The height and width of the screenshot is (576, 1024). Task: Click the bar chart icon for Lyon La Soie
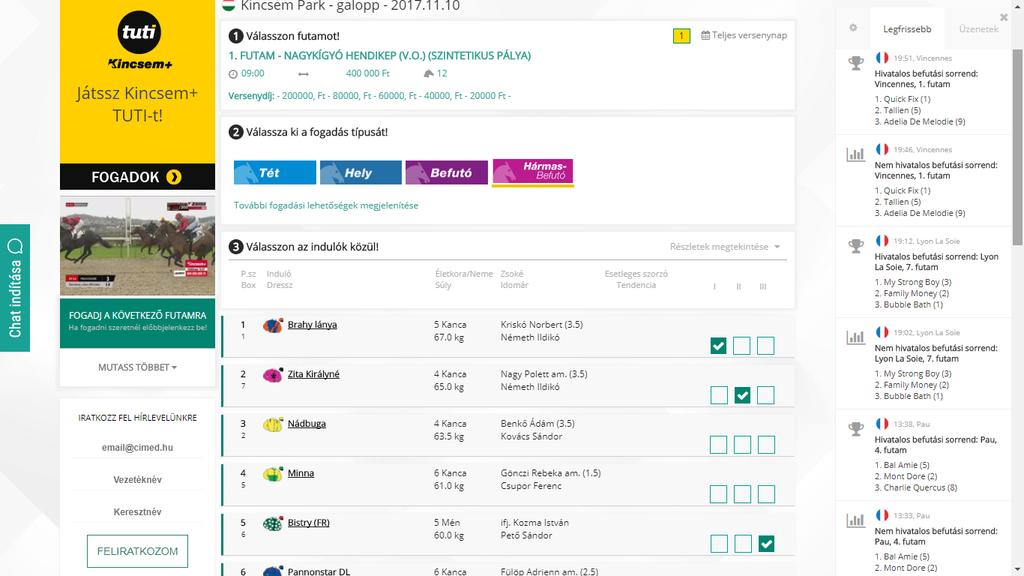pyautogui.click(x=855, y=337)
